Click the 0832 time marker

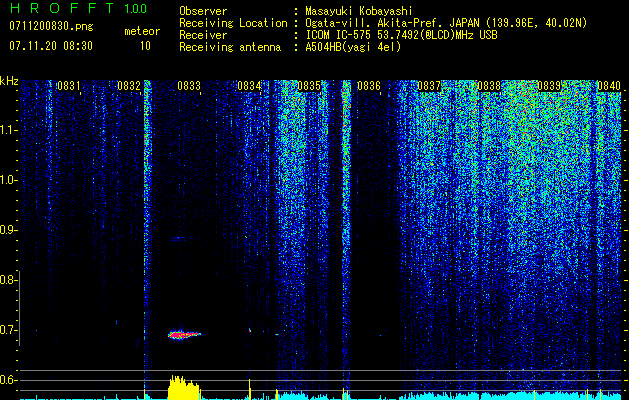pos(129,86)
